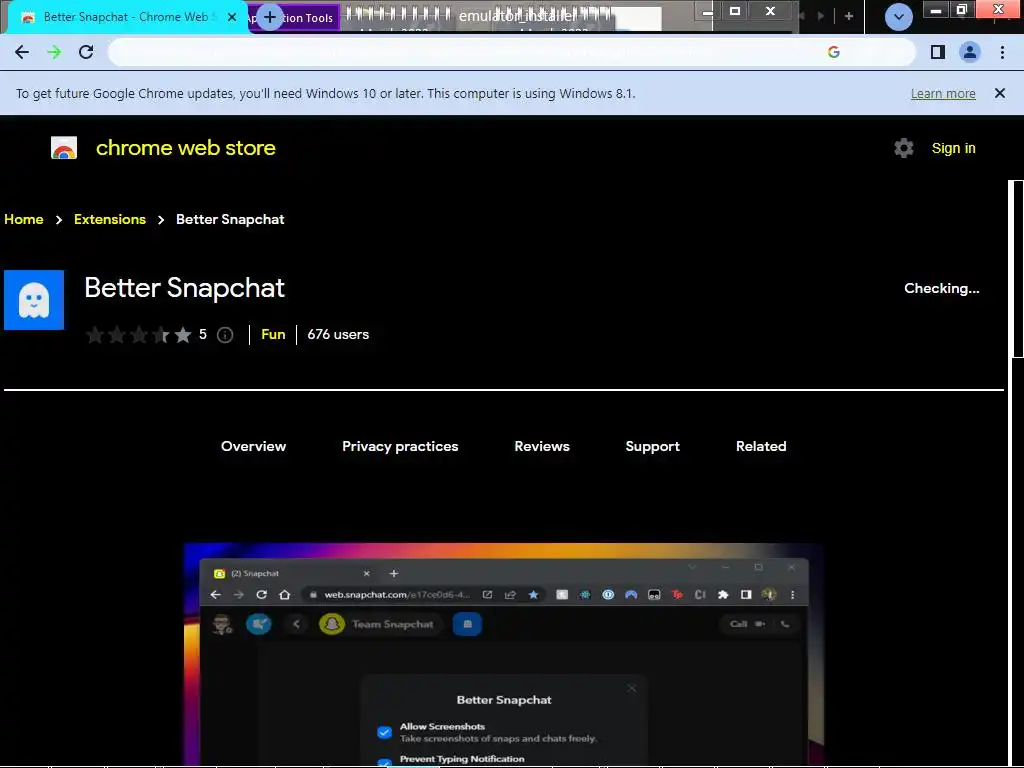This screenshot has height=768, width=1024.
Task: Close the Better Snapchat browser tab
Action: click(232, 17)
